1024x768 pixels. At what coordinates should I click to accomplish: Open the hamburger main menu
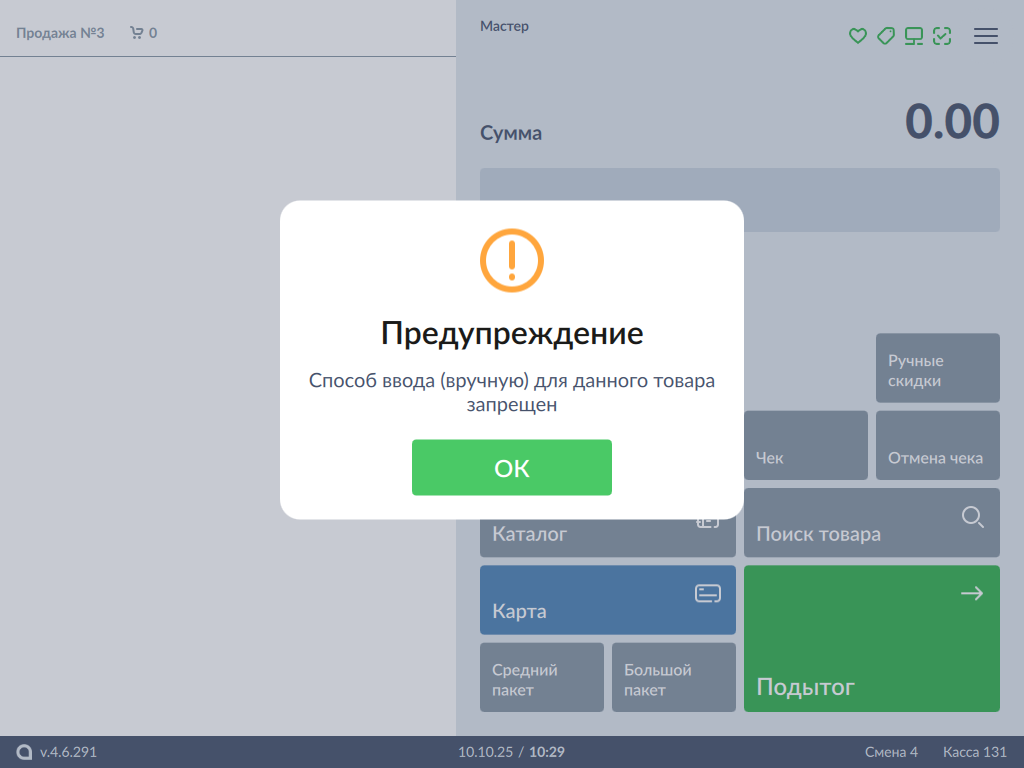point(986,36)
